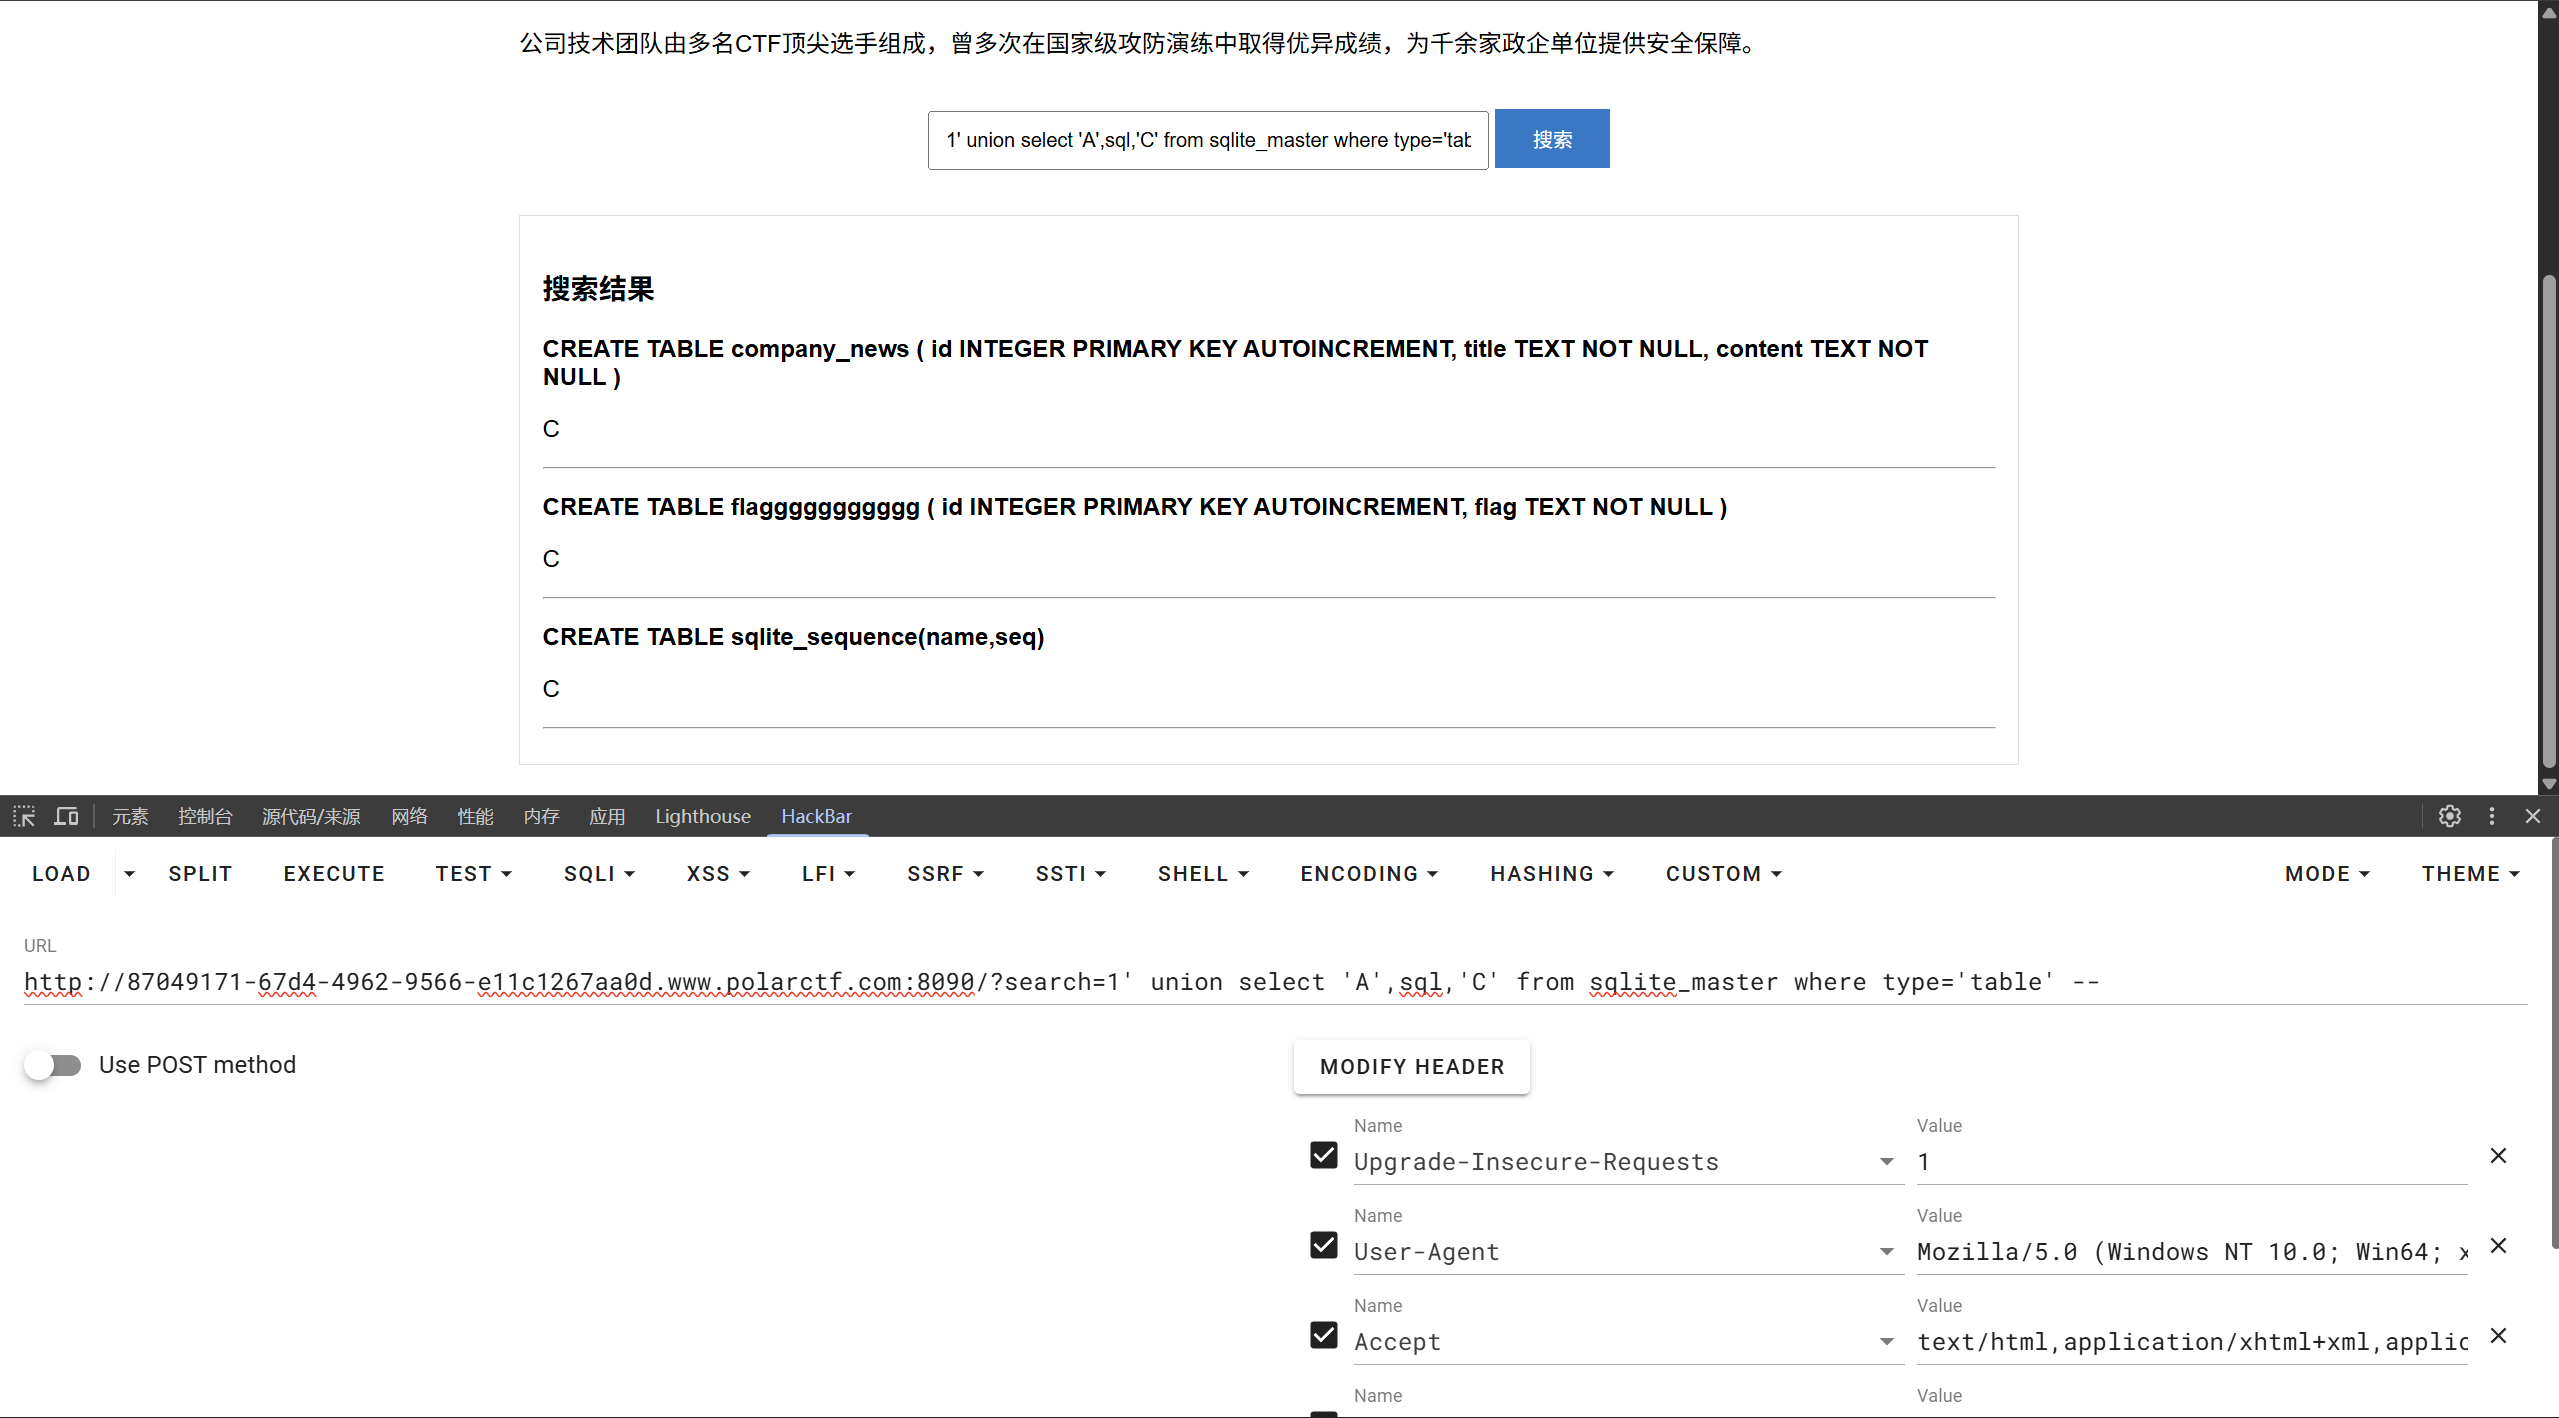Close the DevTools panel

point(2532,816)
